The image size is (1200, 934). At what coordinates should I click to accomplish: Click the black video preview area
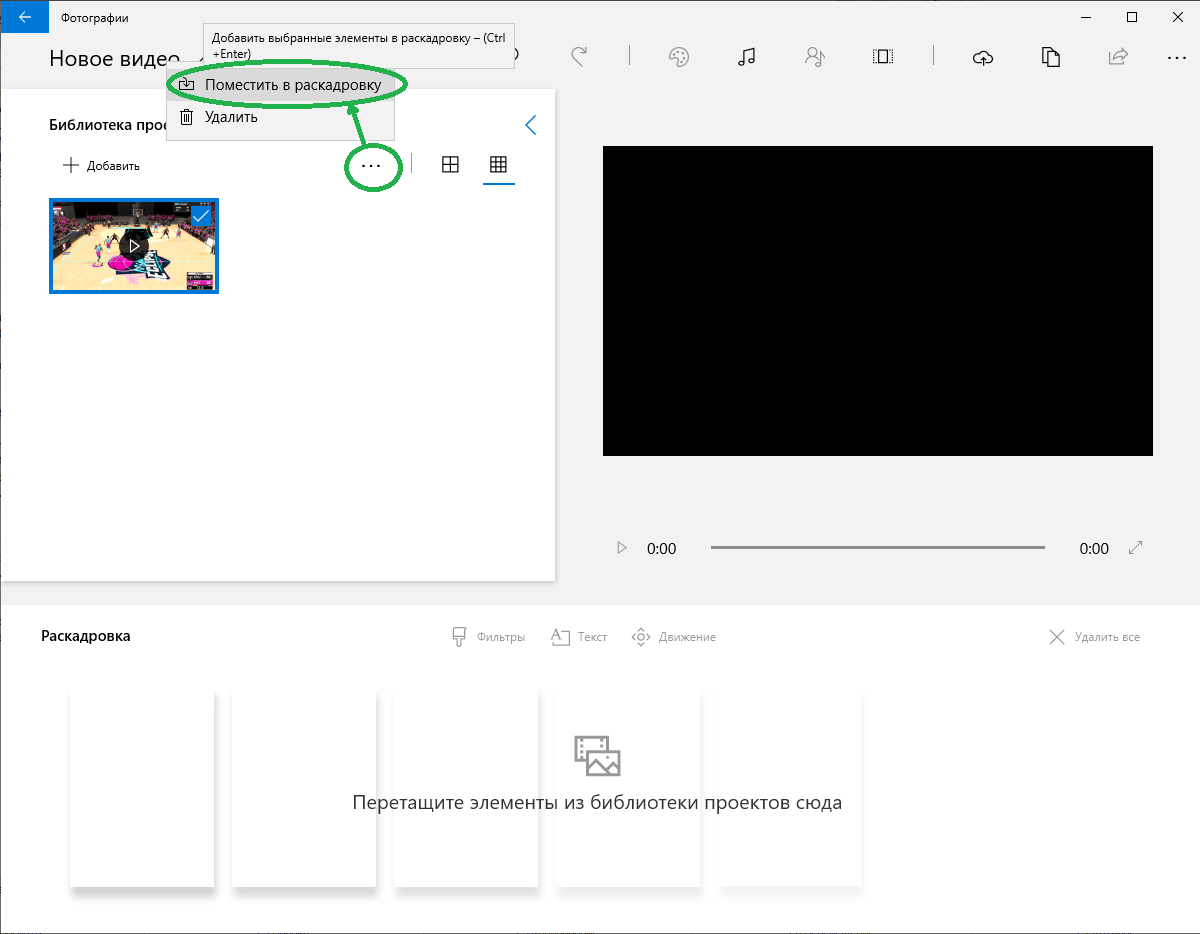pos(878,301)
